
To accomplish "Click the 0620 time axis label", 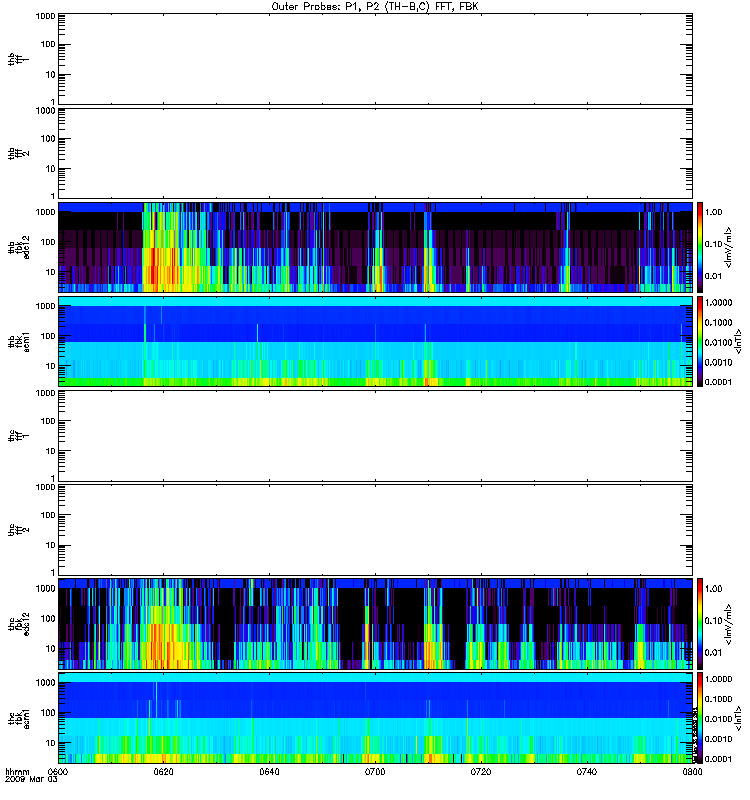I will coord(163,772).
